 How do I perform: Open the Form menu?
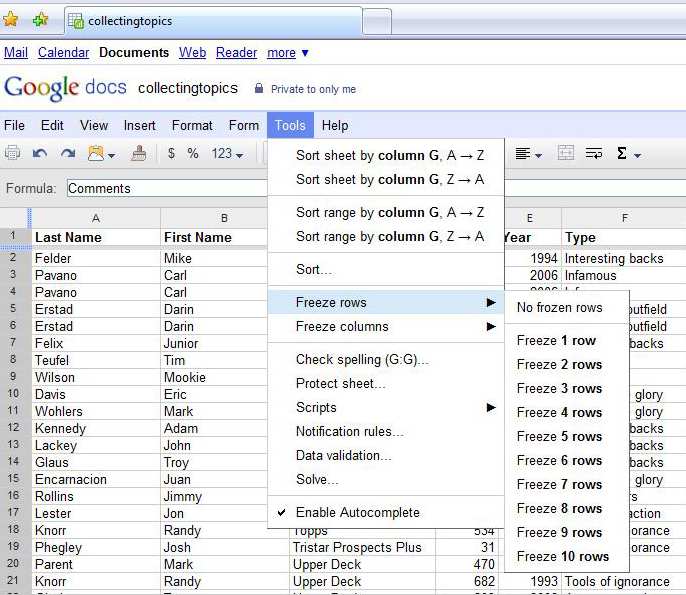244,126
